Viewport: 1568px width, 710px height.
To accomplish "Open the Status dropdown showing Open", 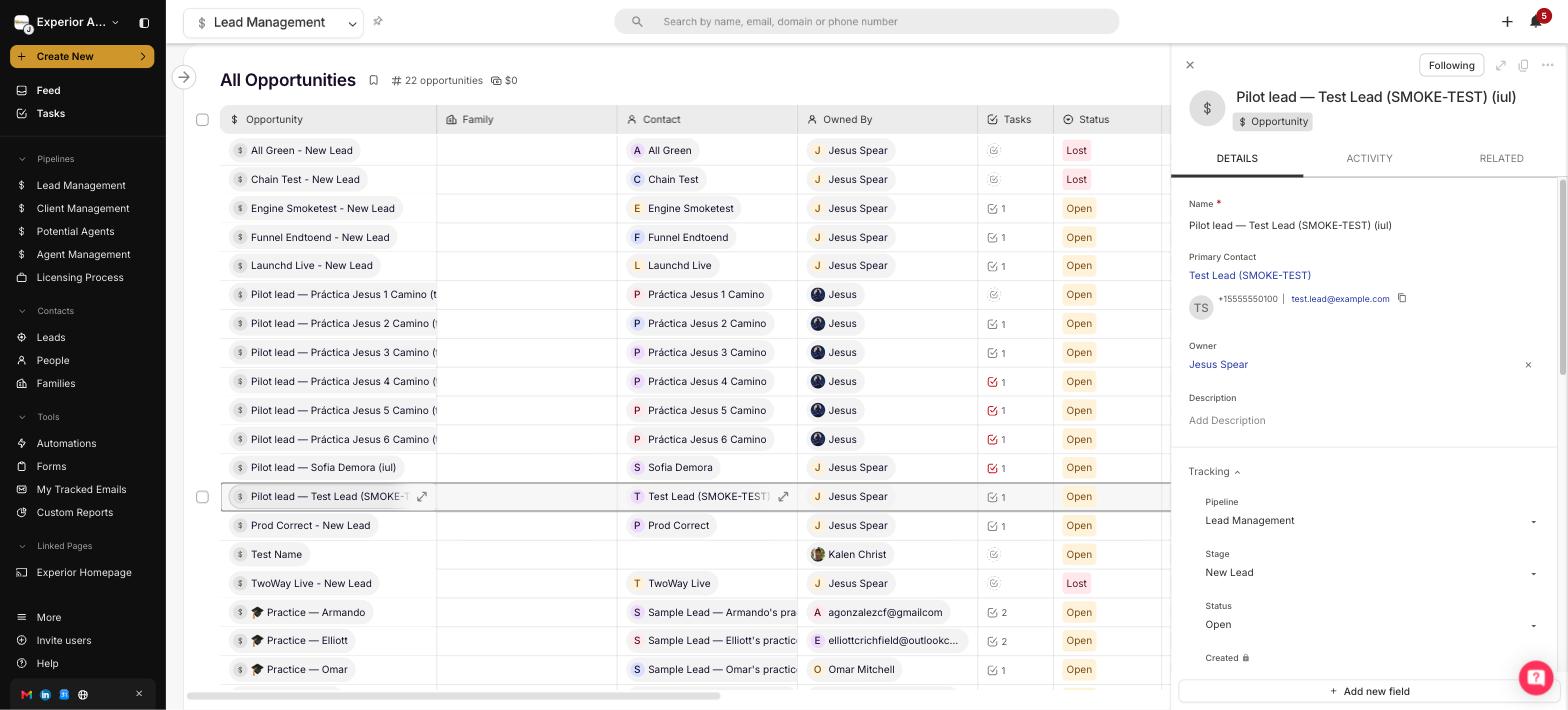I will pos(1371,625).
